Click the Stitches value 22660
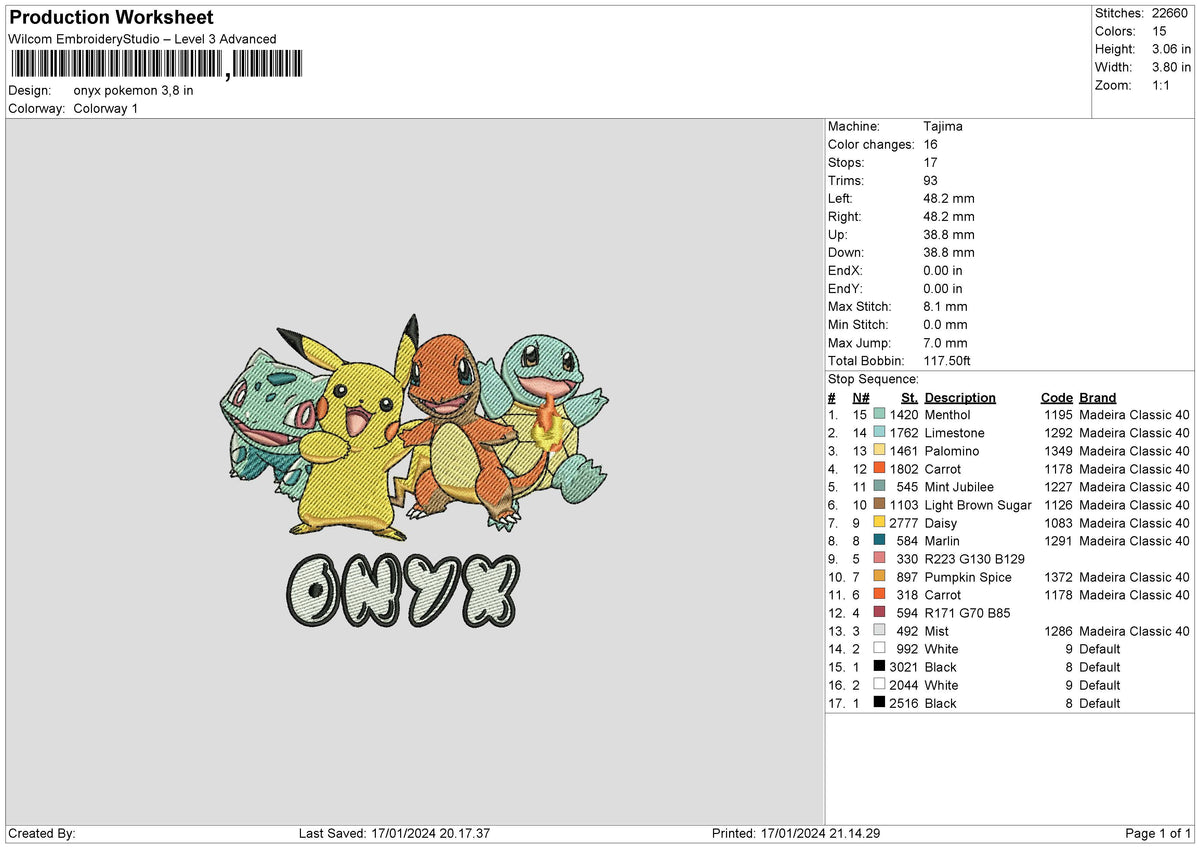1200x848 pixels. tap(1171, 13)
